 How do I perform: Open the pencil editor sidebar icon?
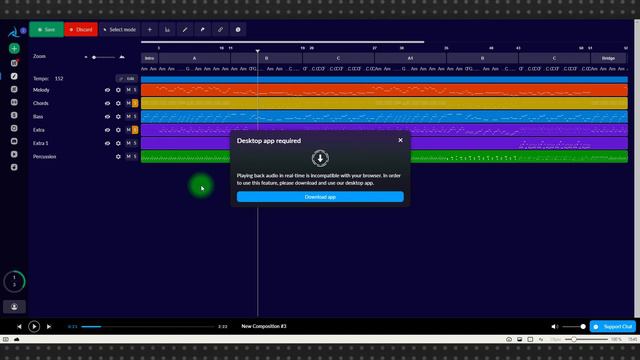tap(14, 76)
